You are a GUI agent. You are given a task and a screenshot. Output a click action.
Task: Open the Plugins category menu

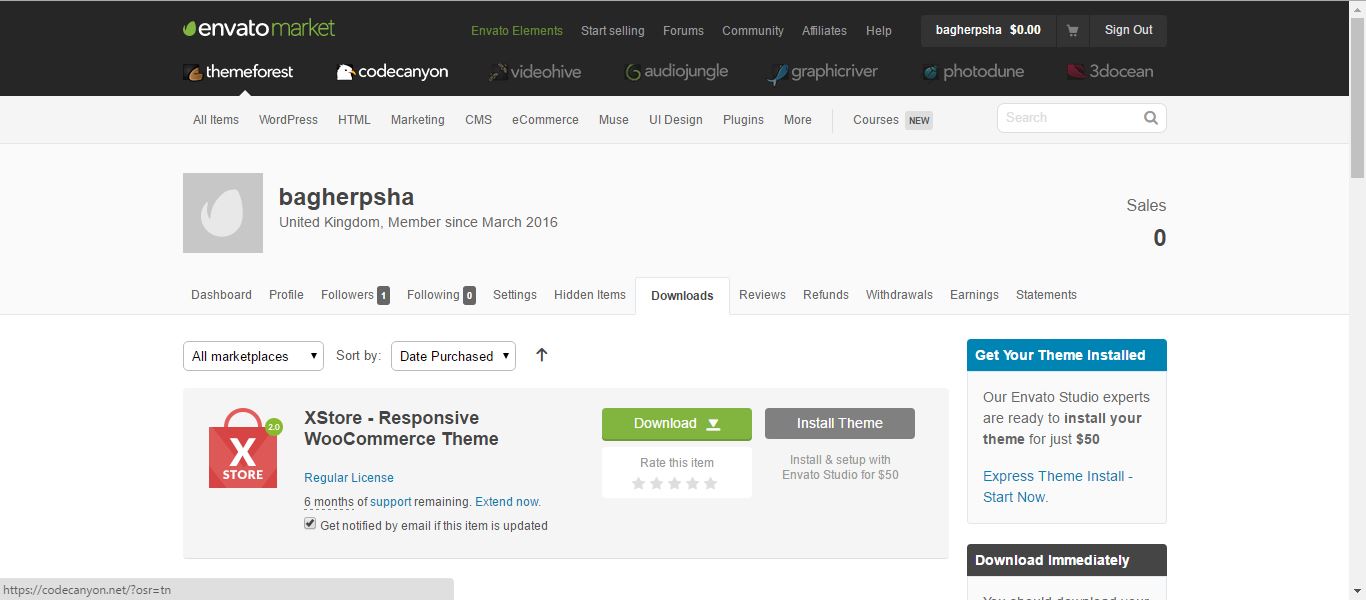tap(743, 120)
